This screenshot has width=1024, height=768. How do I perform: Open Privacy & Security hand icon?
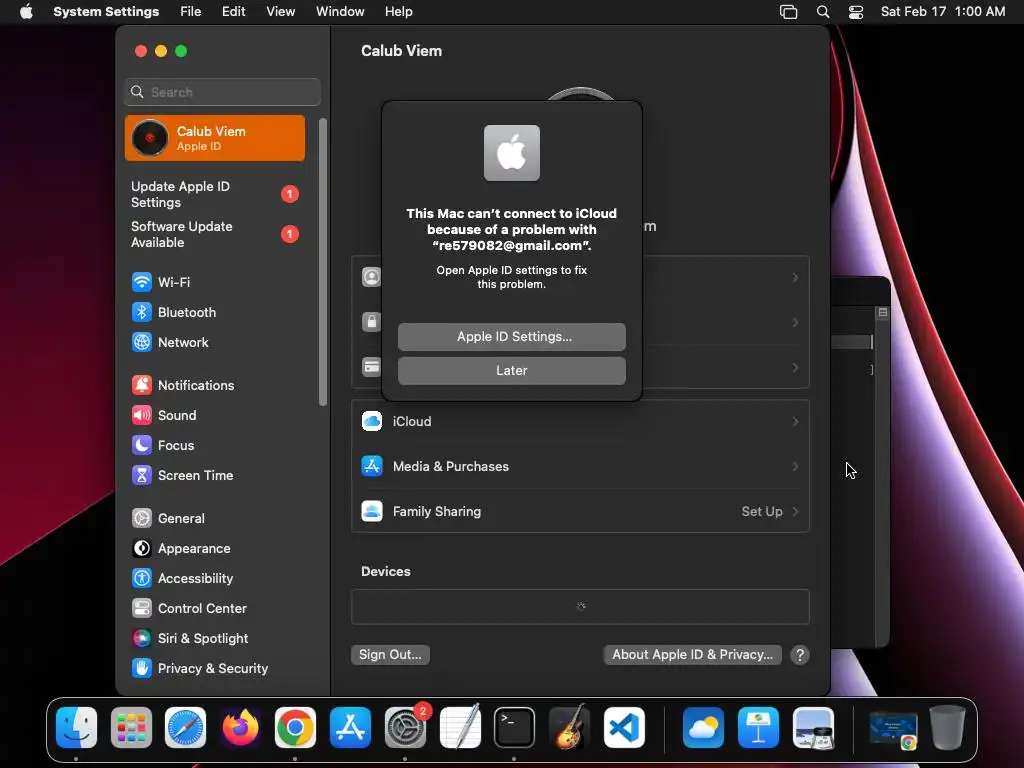point(142,668)
